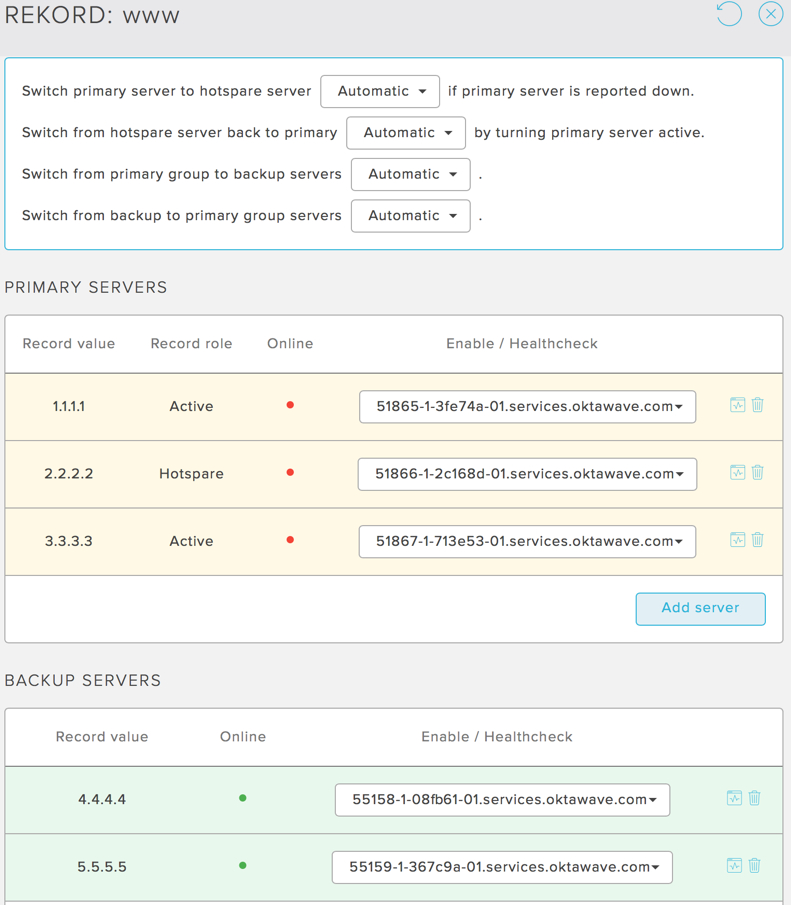Open the 55158-1-08fb61-01 healthcheck dropdown
The width and height of the screenshot is (791, 905).
click(502, 800)
